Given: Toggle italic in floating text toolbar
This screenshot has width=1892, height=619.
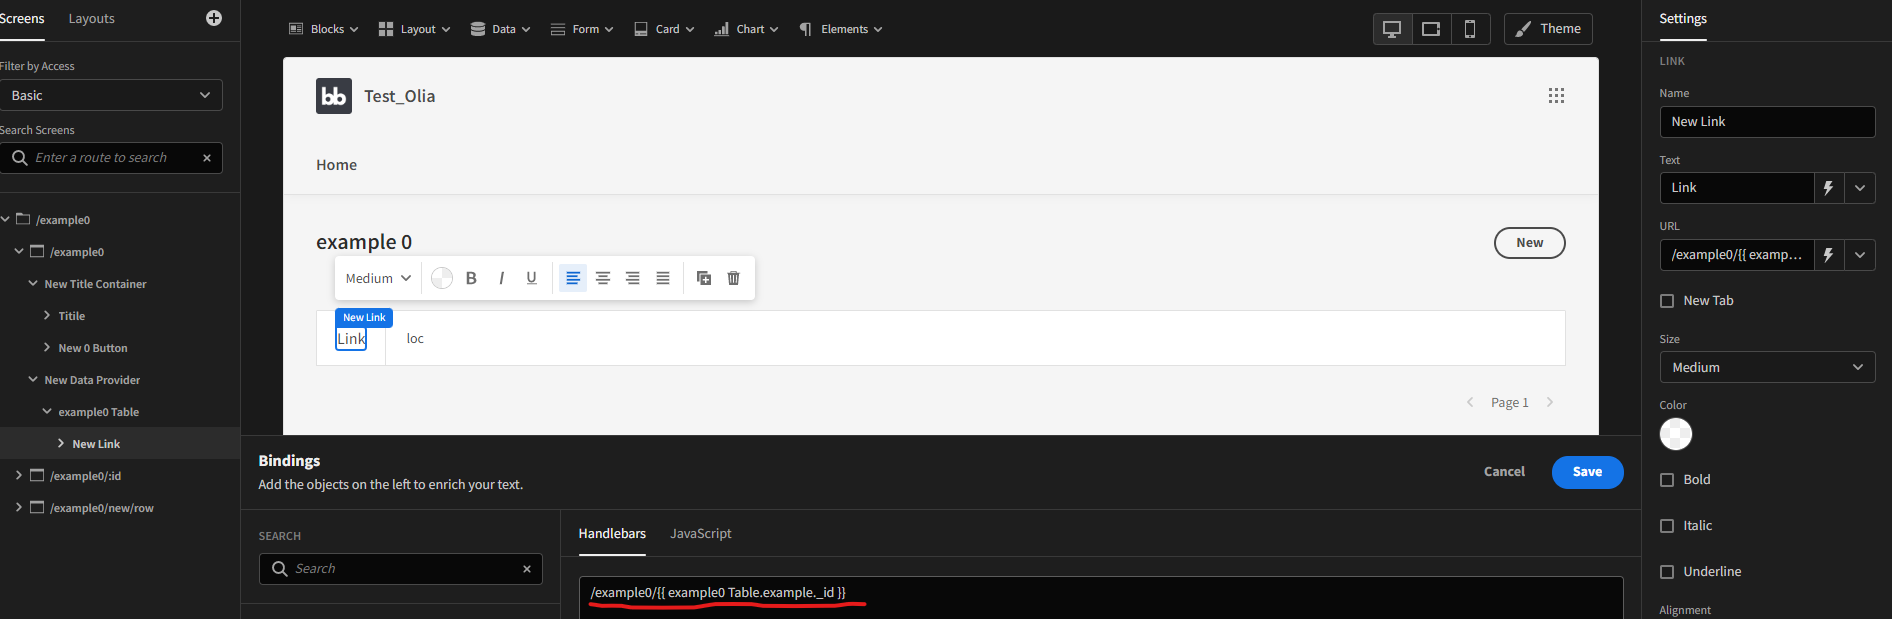Looking at the screenshot, I should pos(501,278).
